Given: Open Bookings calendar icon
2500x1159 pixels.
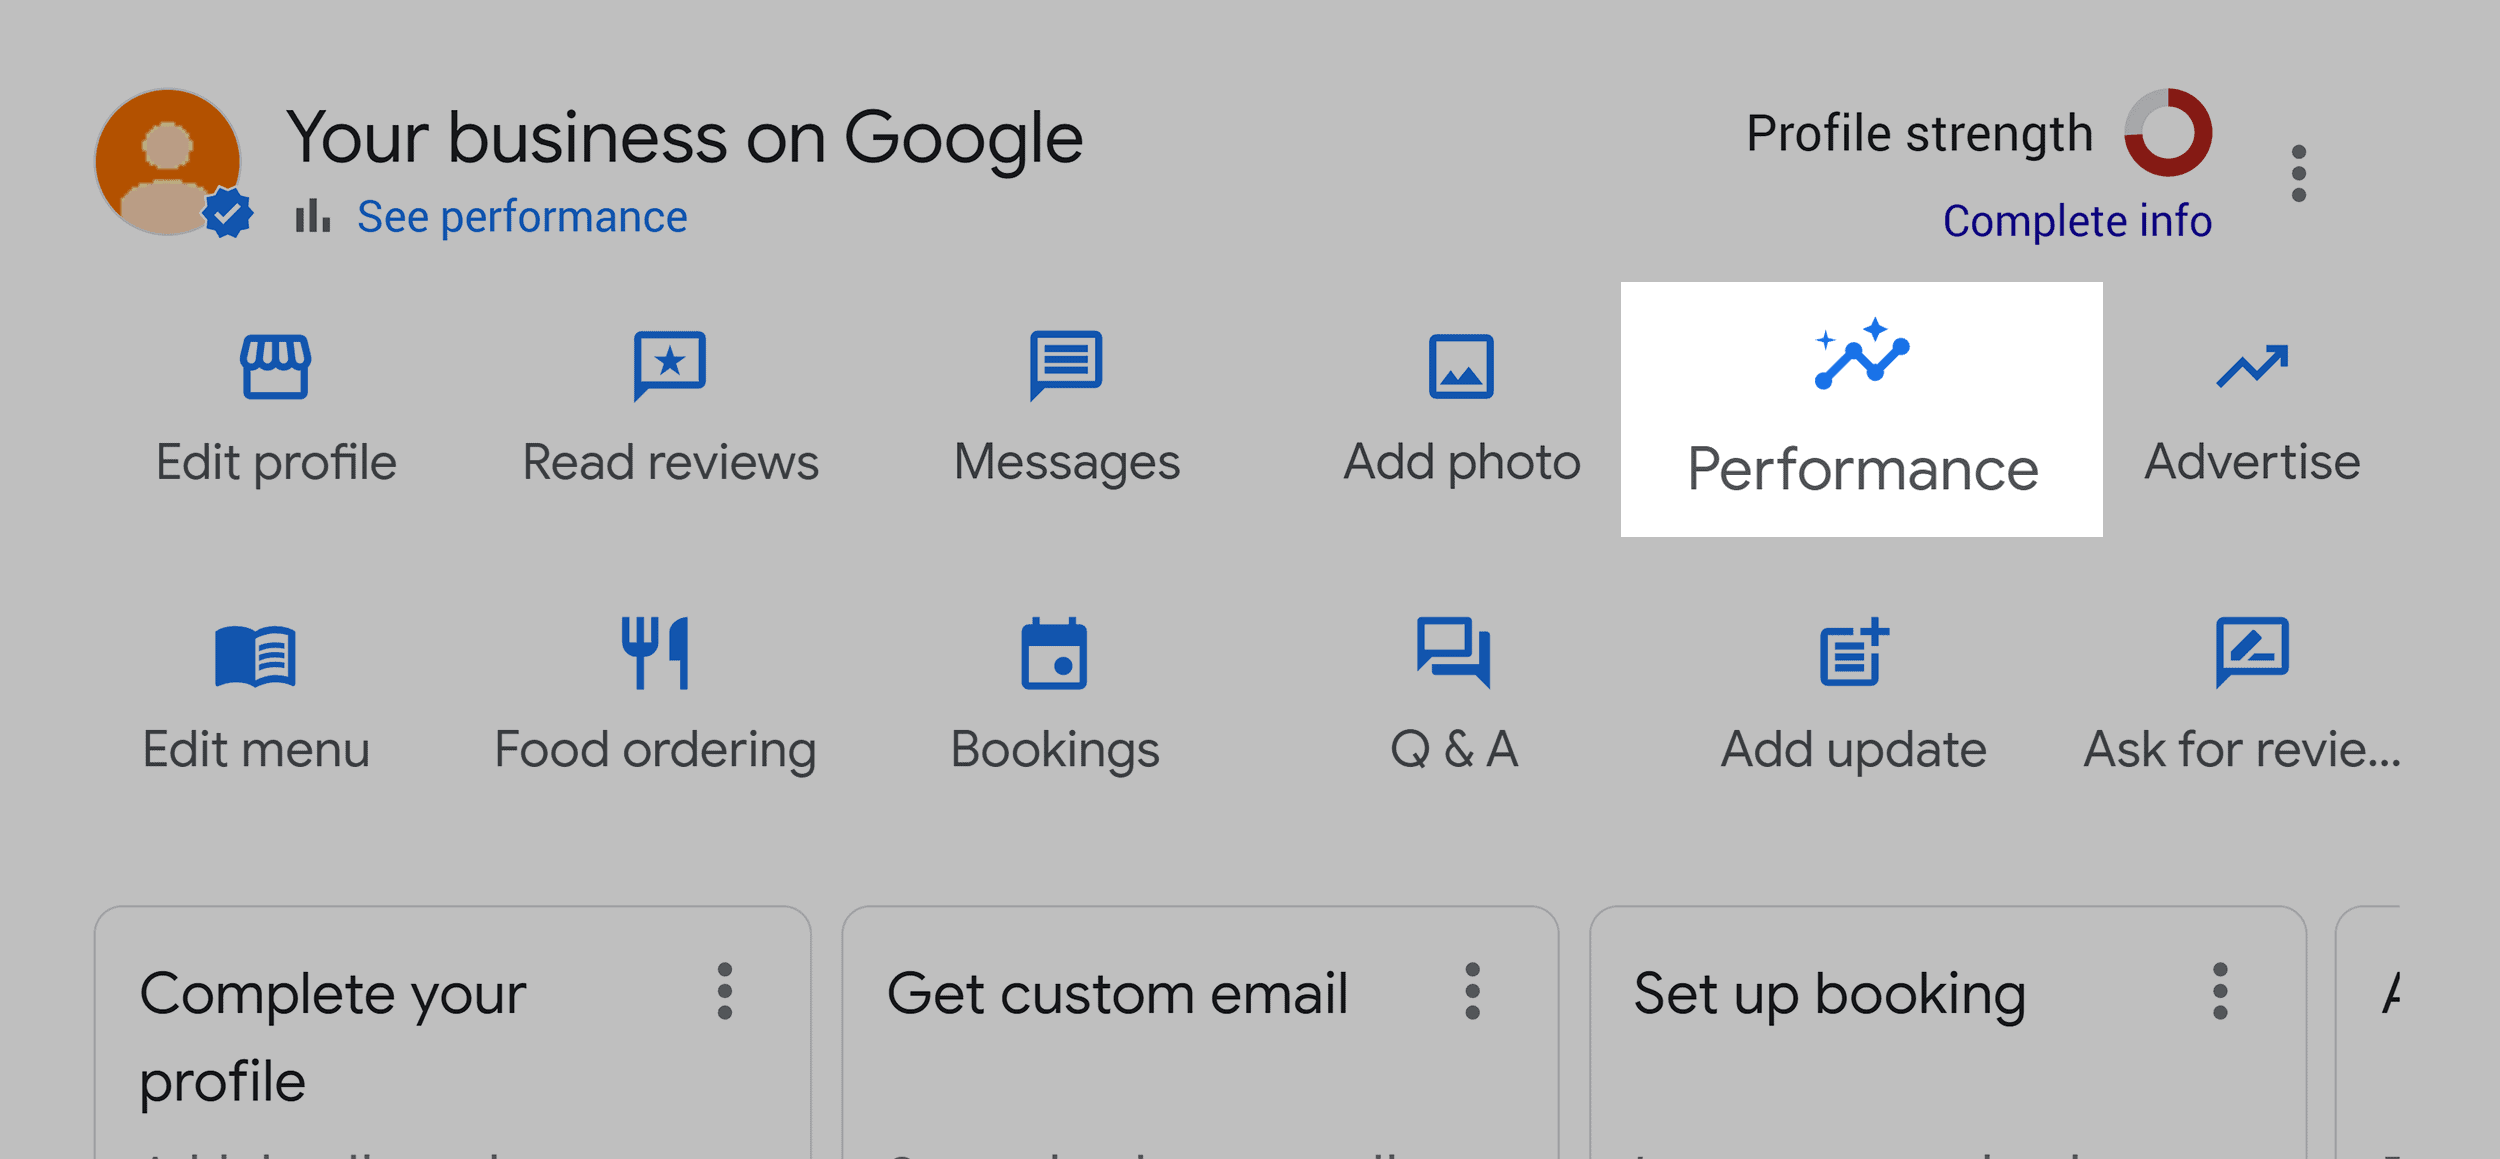Looking at the screenshot, I should click(x=1054, y=647).
